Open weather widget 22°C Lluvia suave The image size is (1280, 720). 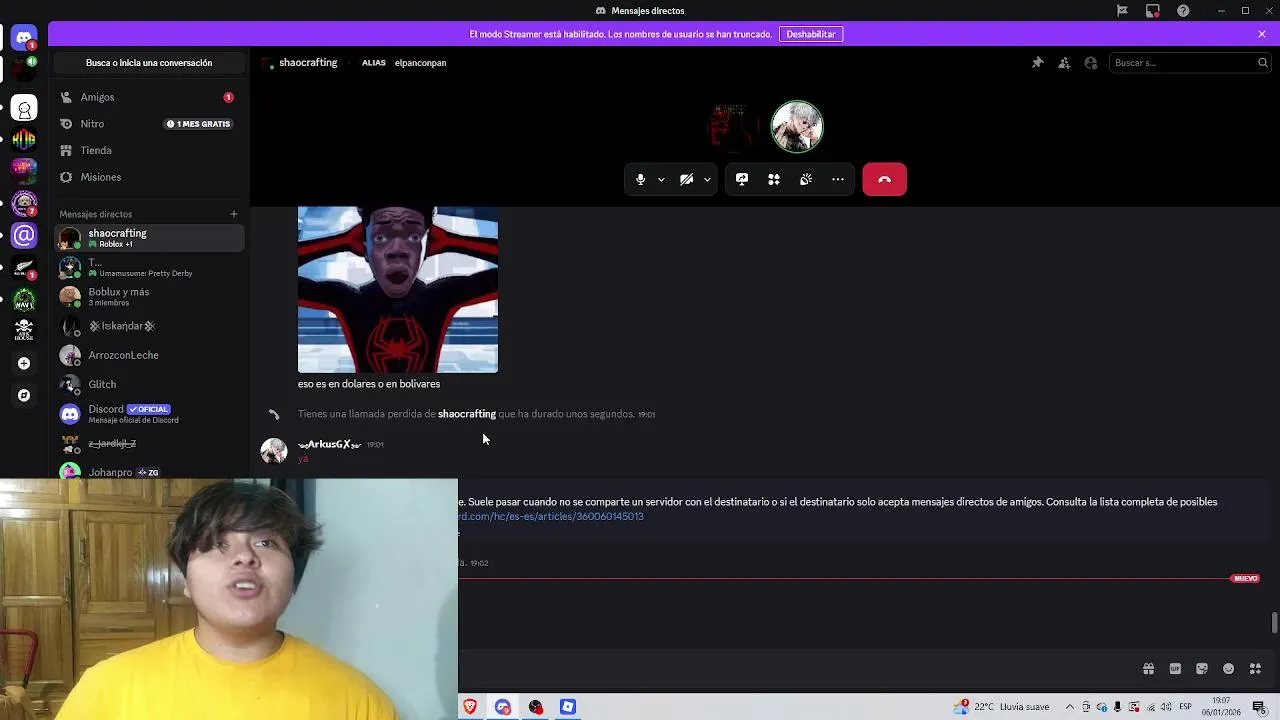click(x=1001, y=707)
